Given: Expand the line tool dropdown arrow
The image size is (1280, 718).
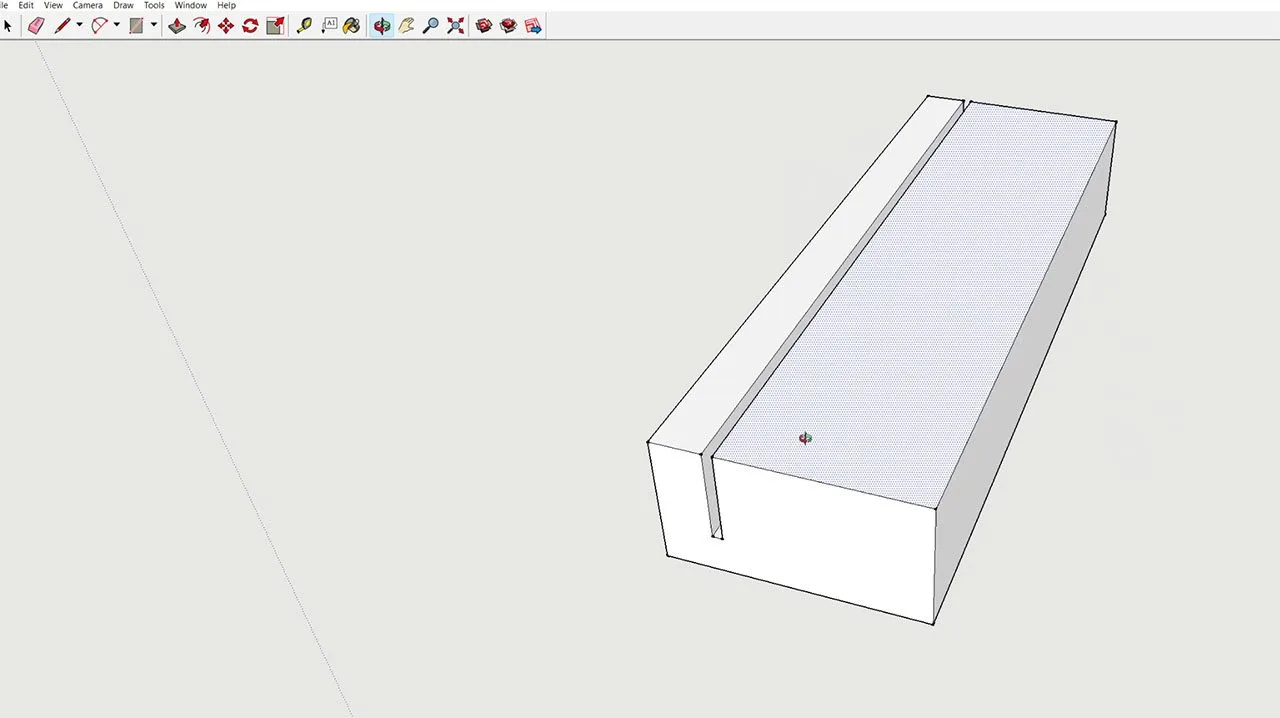Looking at the screenshot, I should (x=79, y=26).
